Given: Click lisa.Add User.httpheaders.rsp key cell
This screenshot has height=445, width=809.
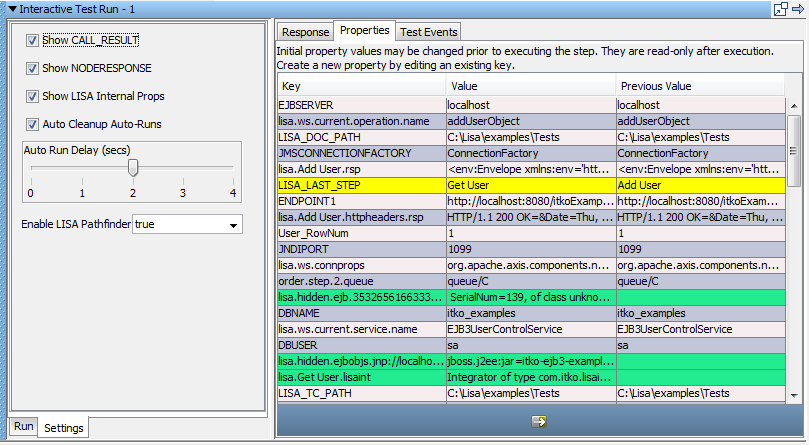Looking at the screenshot, I should click(362, 217).
